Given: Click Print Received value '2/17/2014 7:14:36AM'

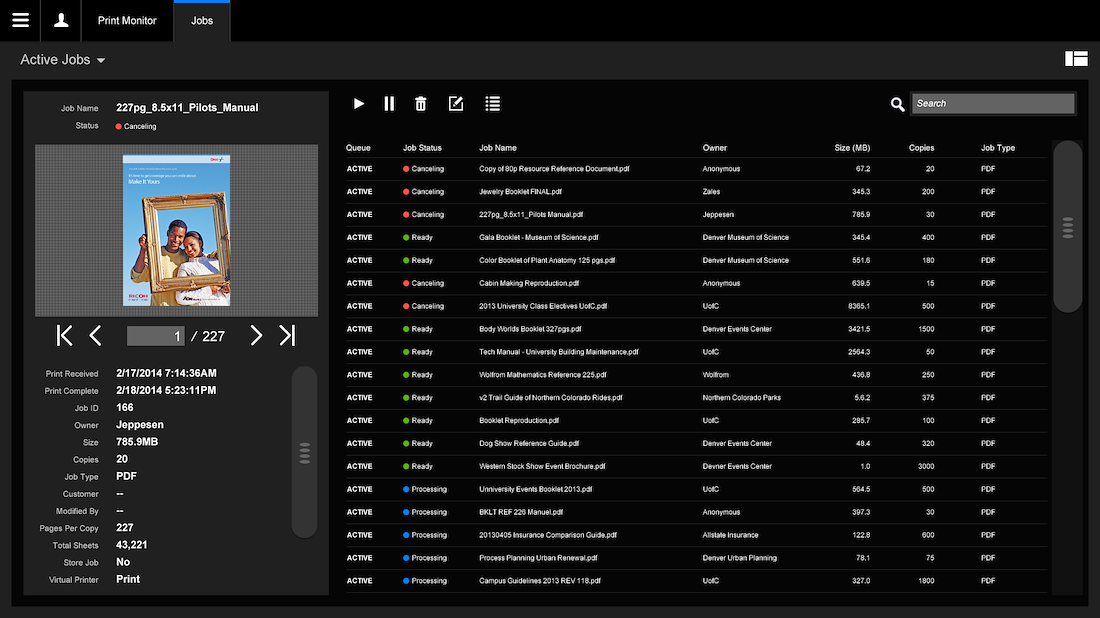Looking at the screenshot, I should (166, 373).
